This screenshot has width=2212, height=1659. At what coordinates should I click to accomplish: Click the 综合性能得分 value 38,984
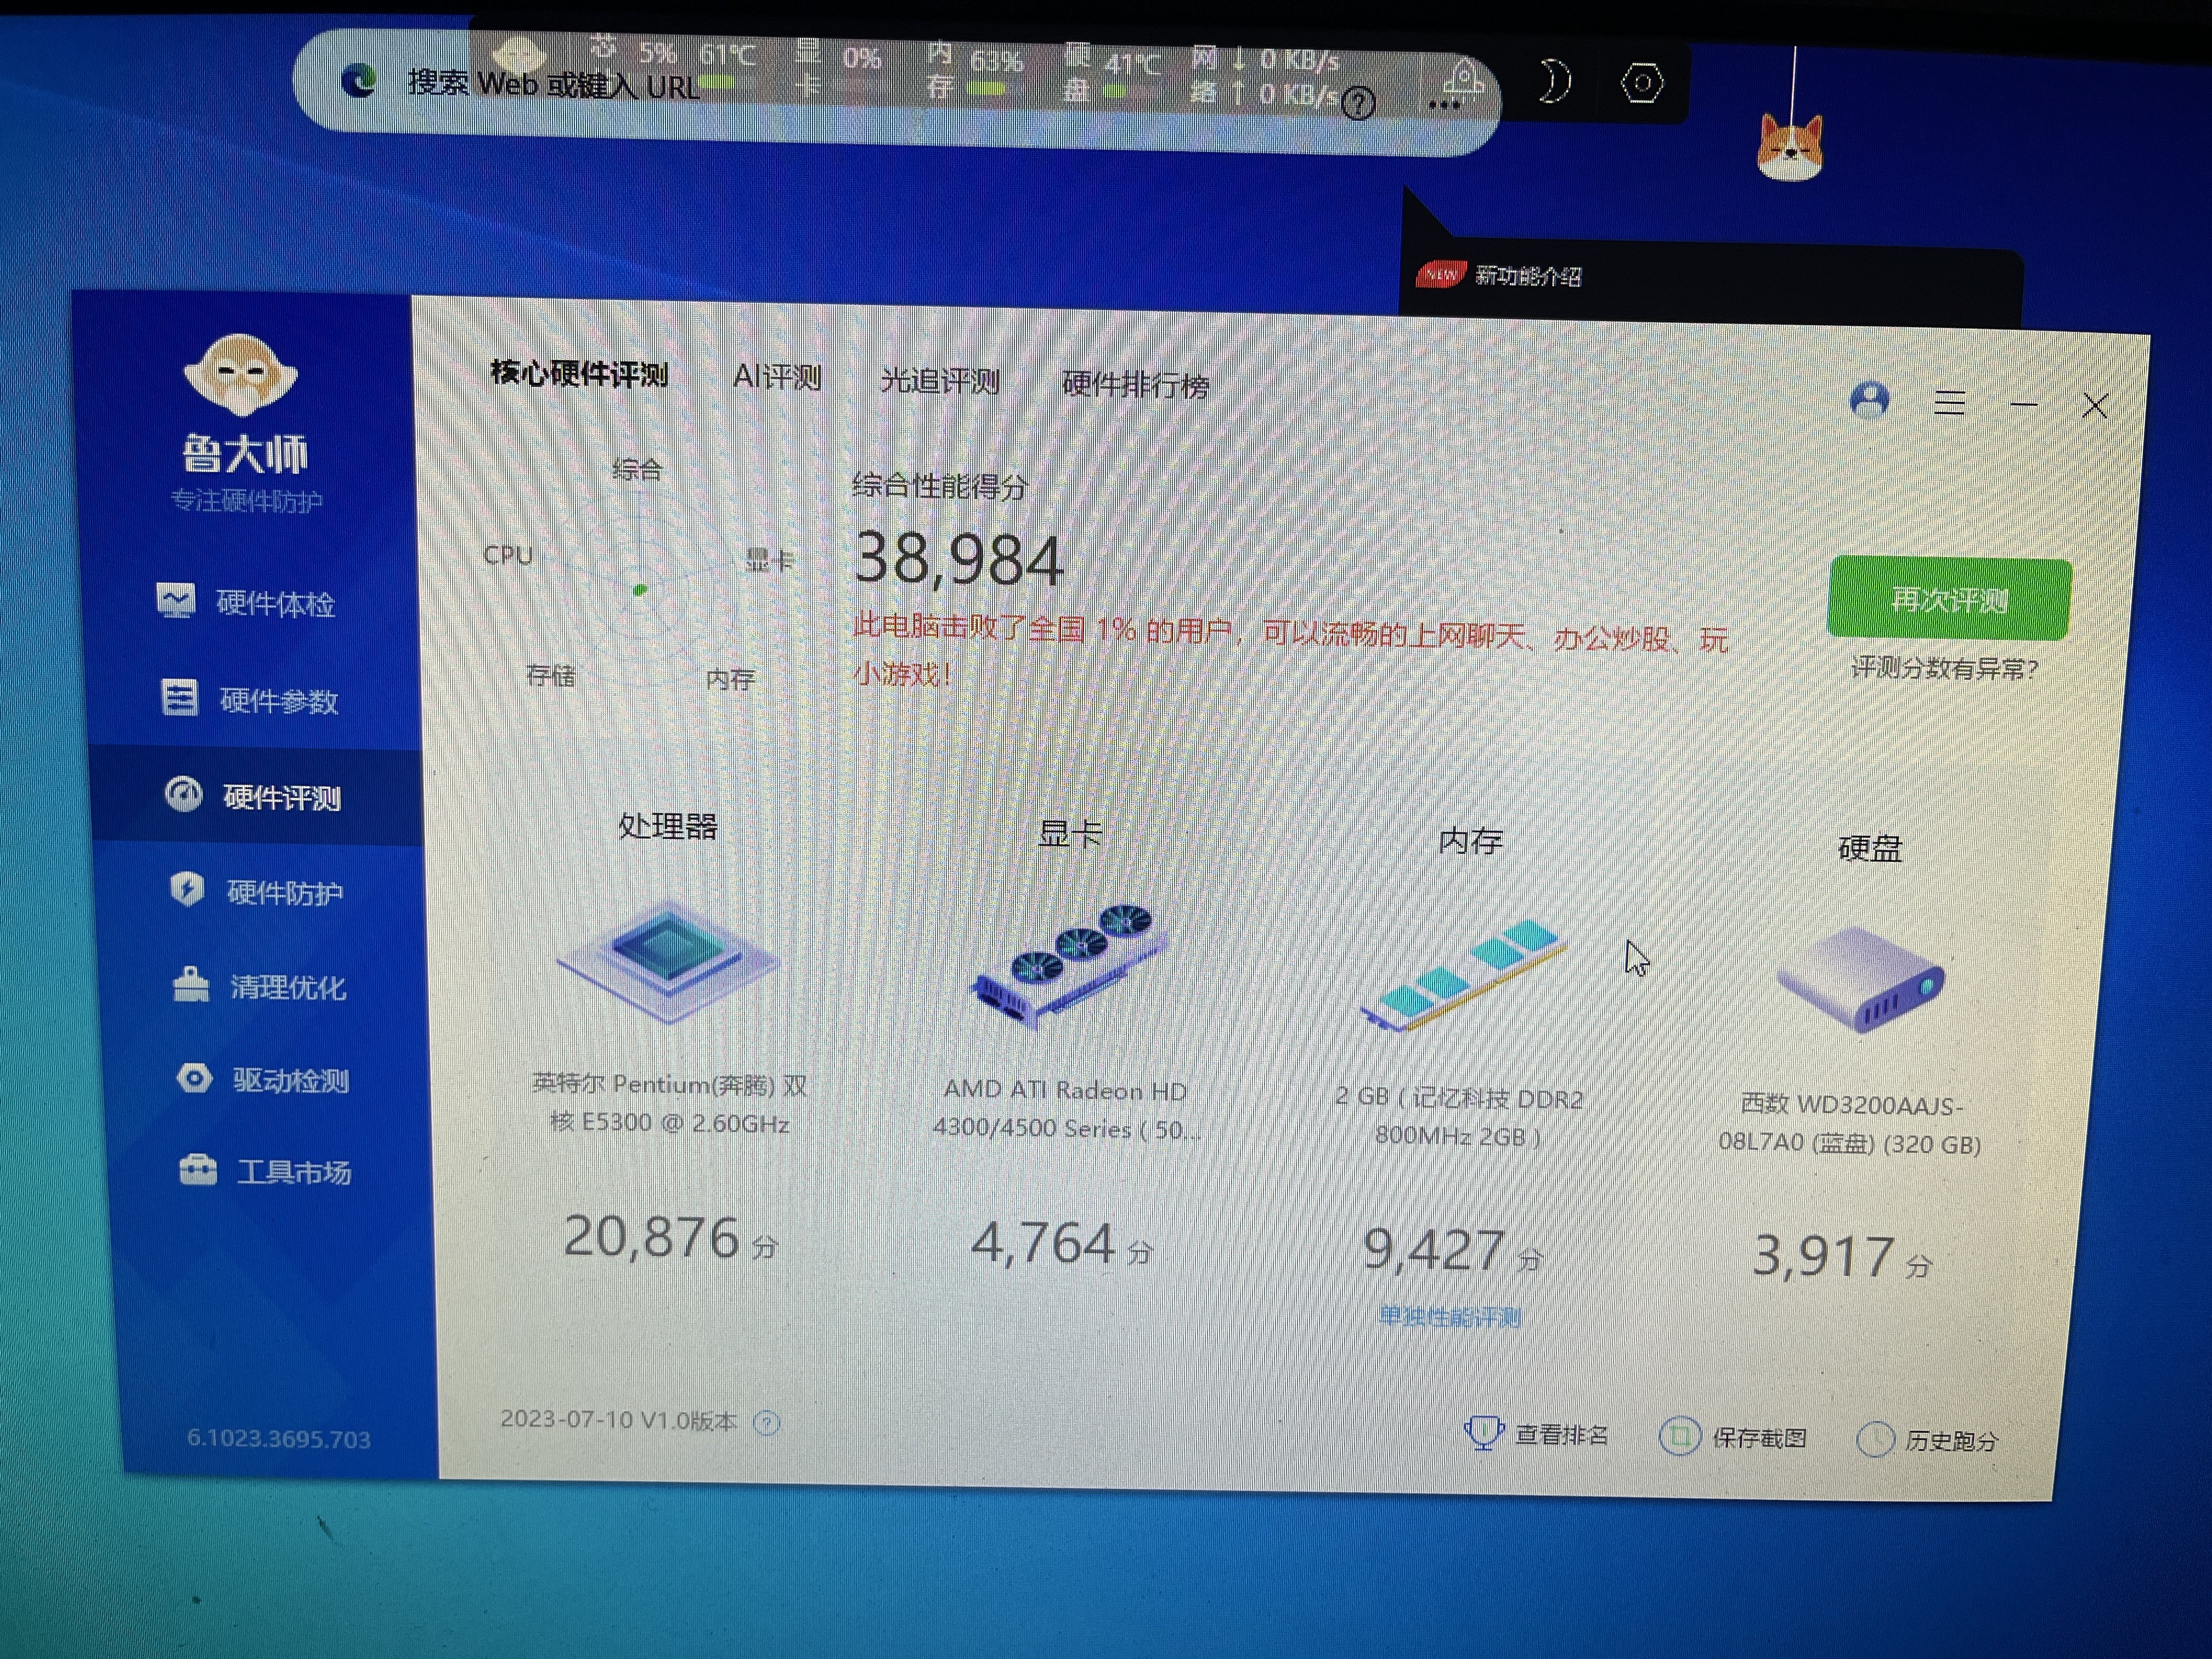click(958, 558)
